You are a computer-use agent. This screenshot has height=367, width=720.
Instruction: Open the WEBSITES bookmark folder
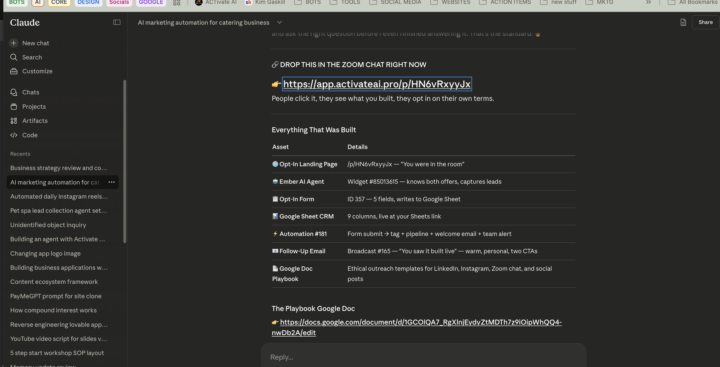tap(450, 2)
